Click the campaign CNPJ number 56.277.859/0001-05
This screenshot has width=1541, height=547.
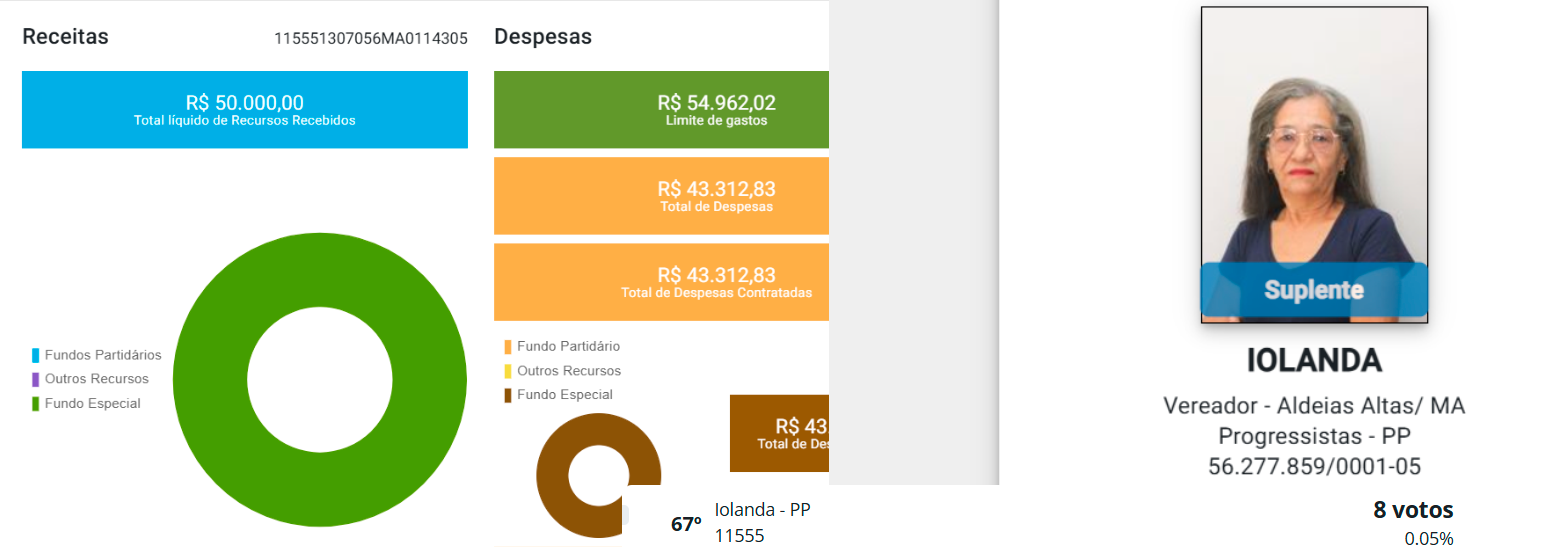pyautogui.click(x=1313, y=466)
